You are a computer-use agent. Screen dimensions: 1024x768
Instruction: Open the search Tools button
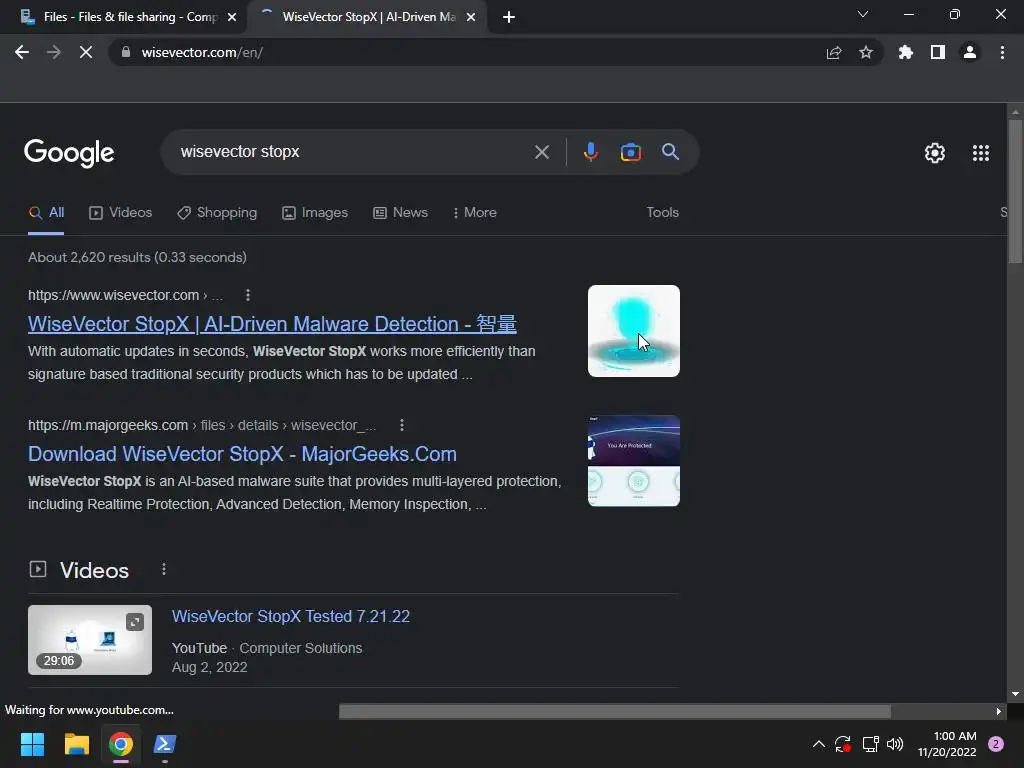(662, 212)
